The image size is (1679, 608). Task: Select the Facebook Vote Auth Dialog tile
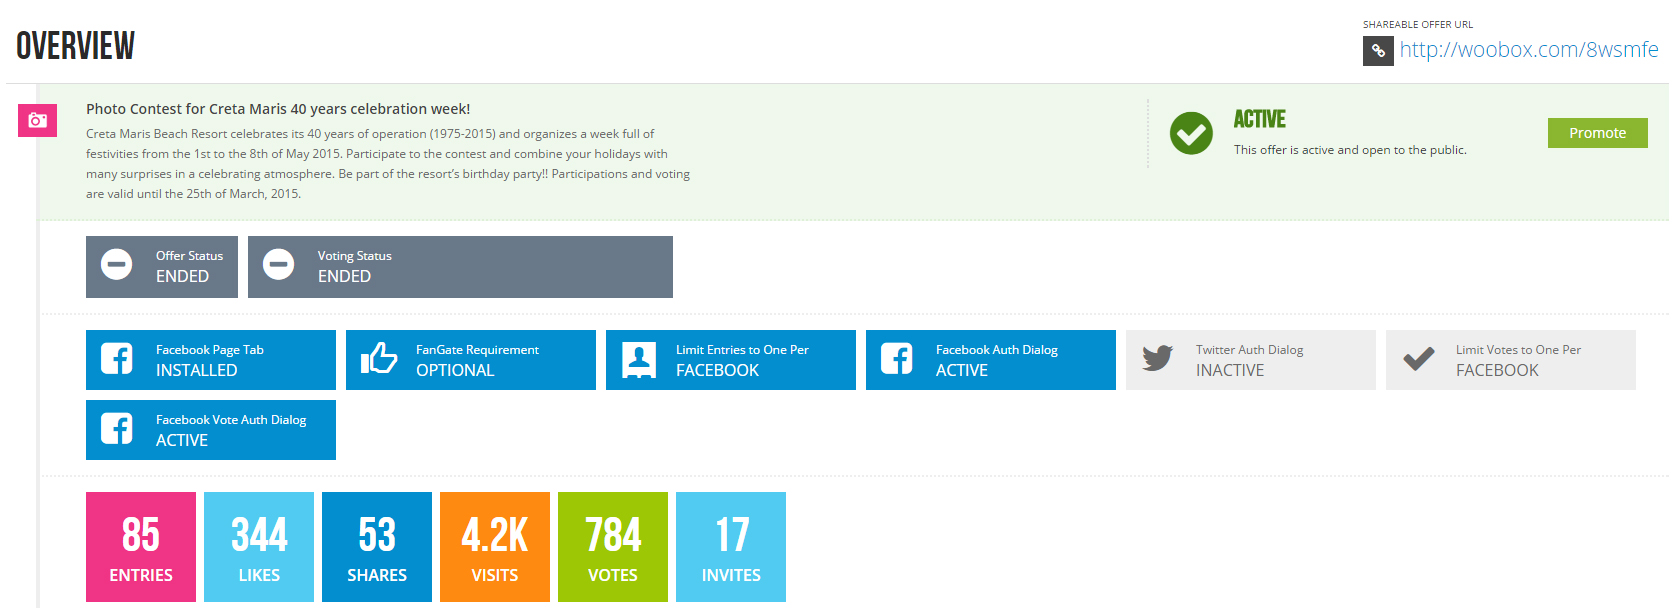[x=211, y=430]
